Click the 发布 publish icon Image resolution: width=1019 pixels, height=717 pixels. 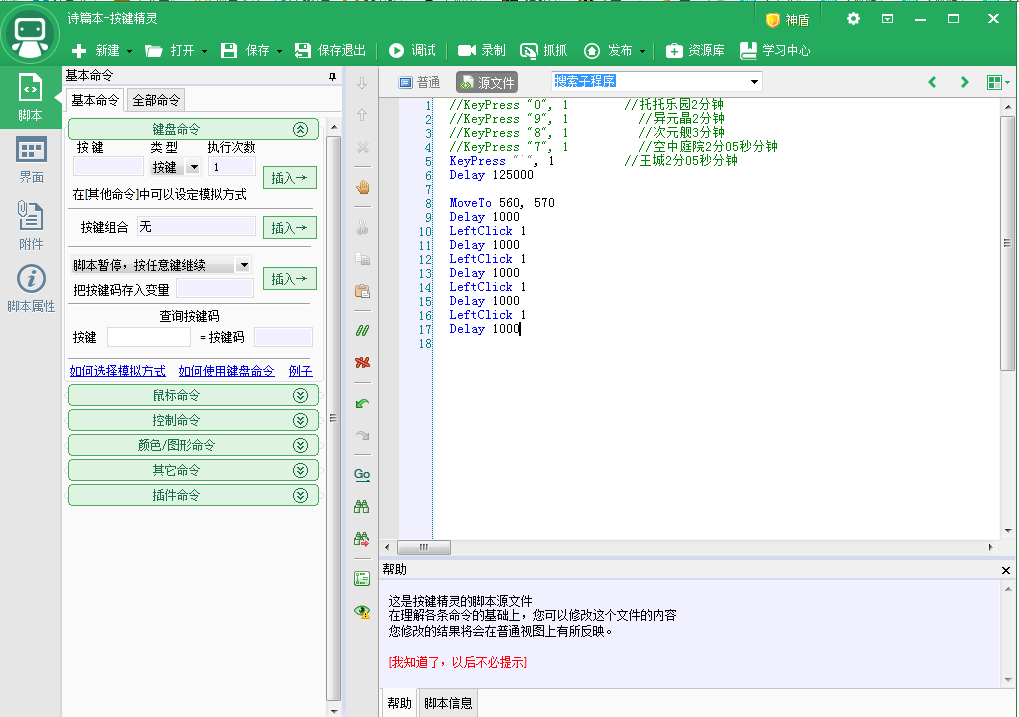pos(591,51)
